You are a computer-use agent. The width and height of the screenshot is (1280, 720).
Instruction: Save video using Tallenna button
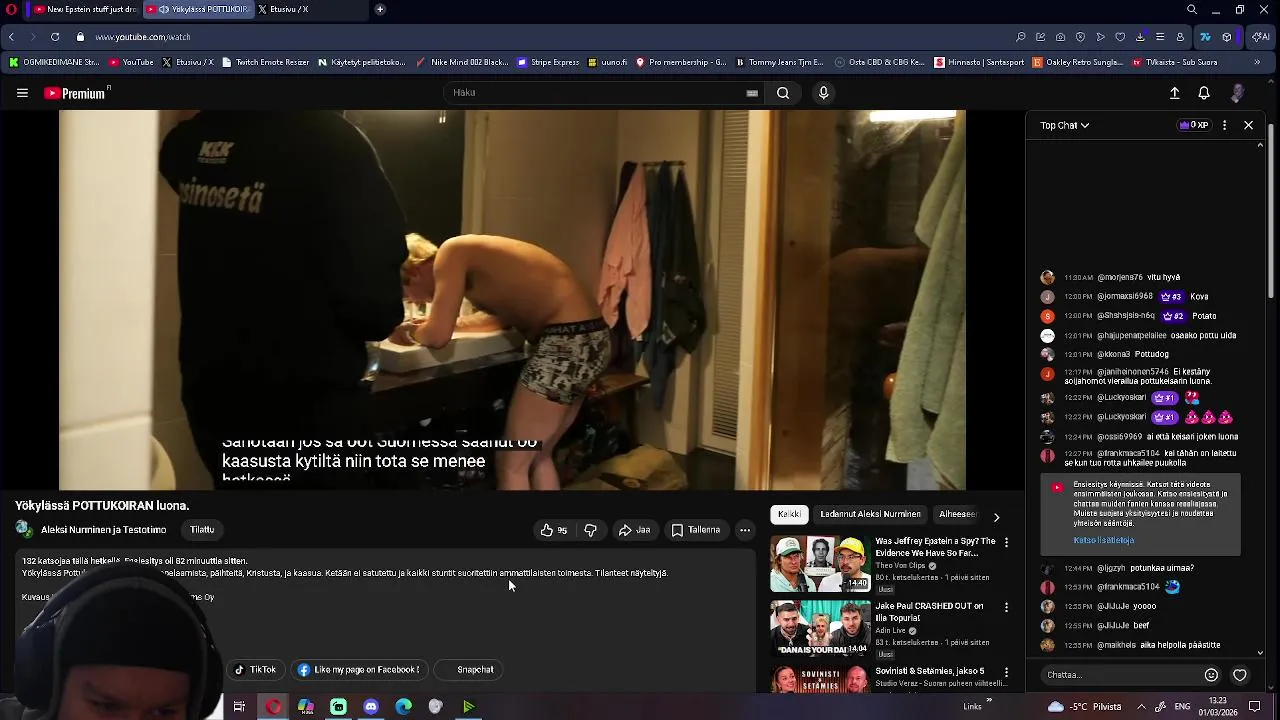click(696, 530)
